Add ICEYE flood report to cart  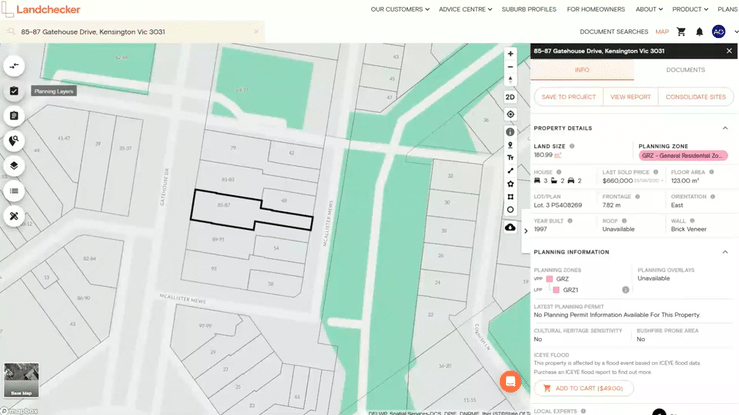pos(584,388)
